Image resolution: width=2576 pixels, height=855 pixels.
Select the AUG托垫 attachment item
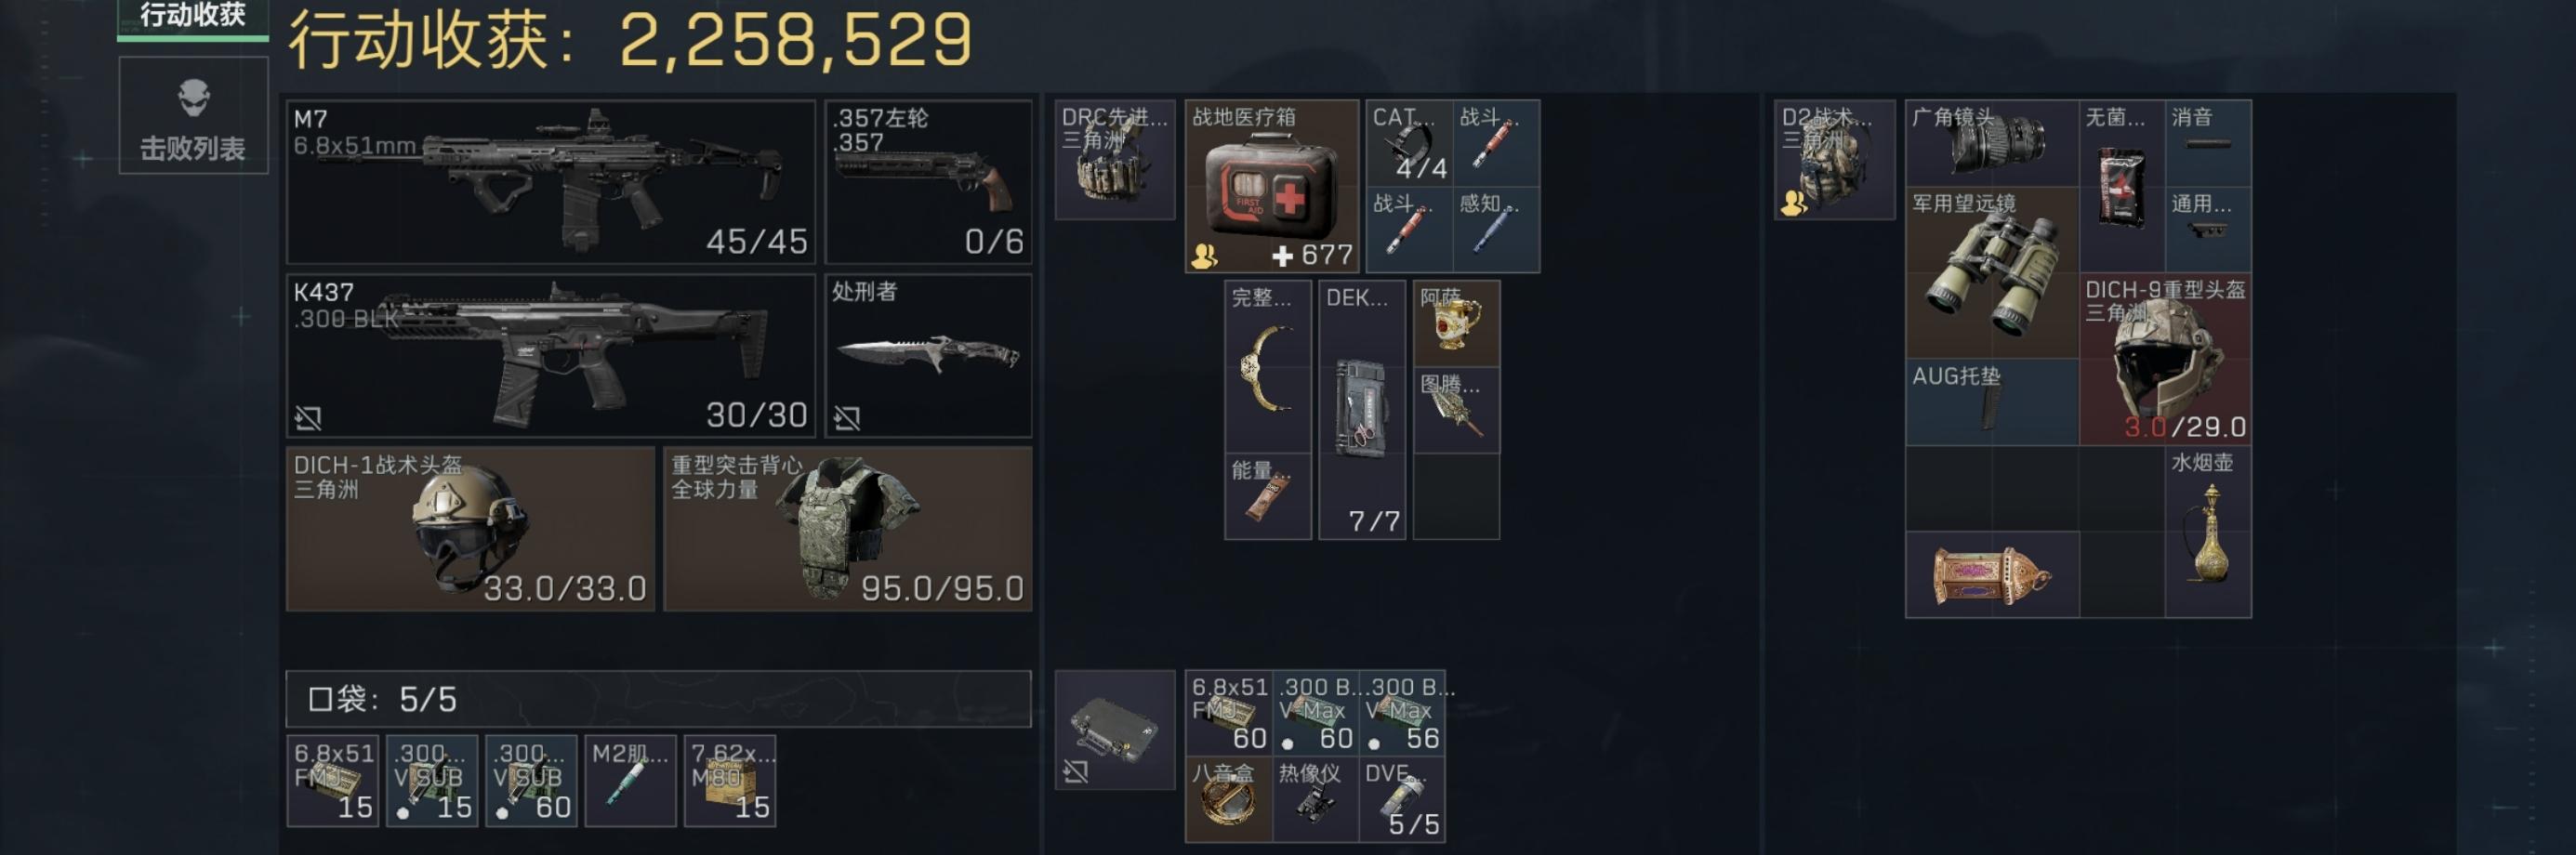(x=1992, y=402)
